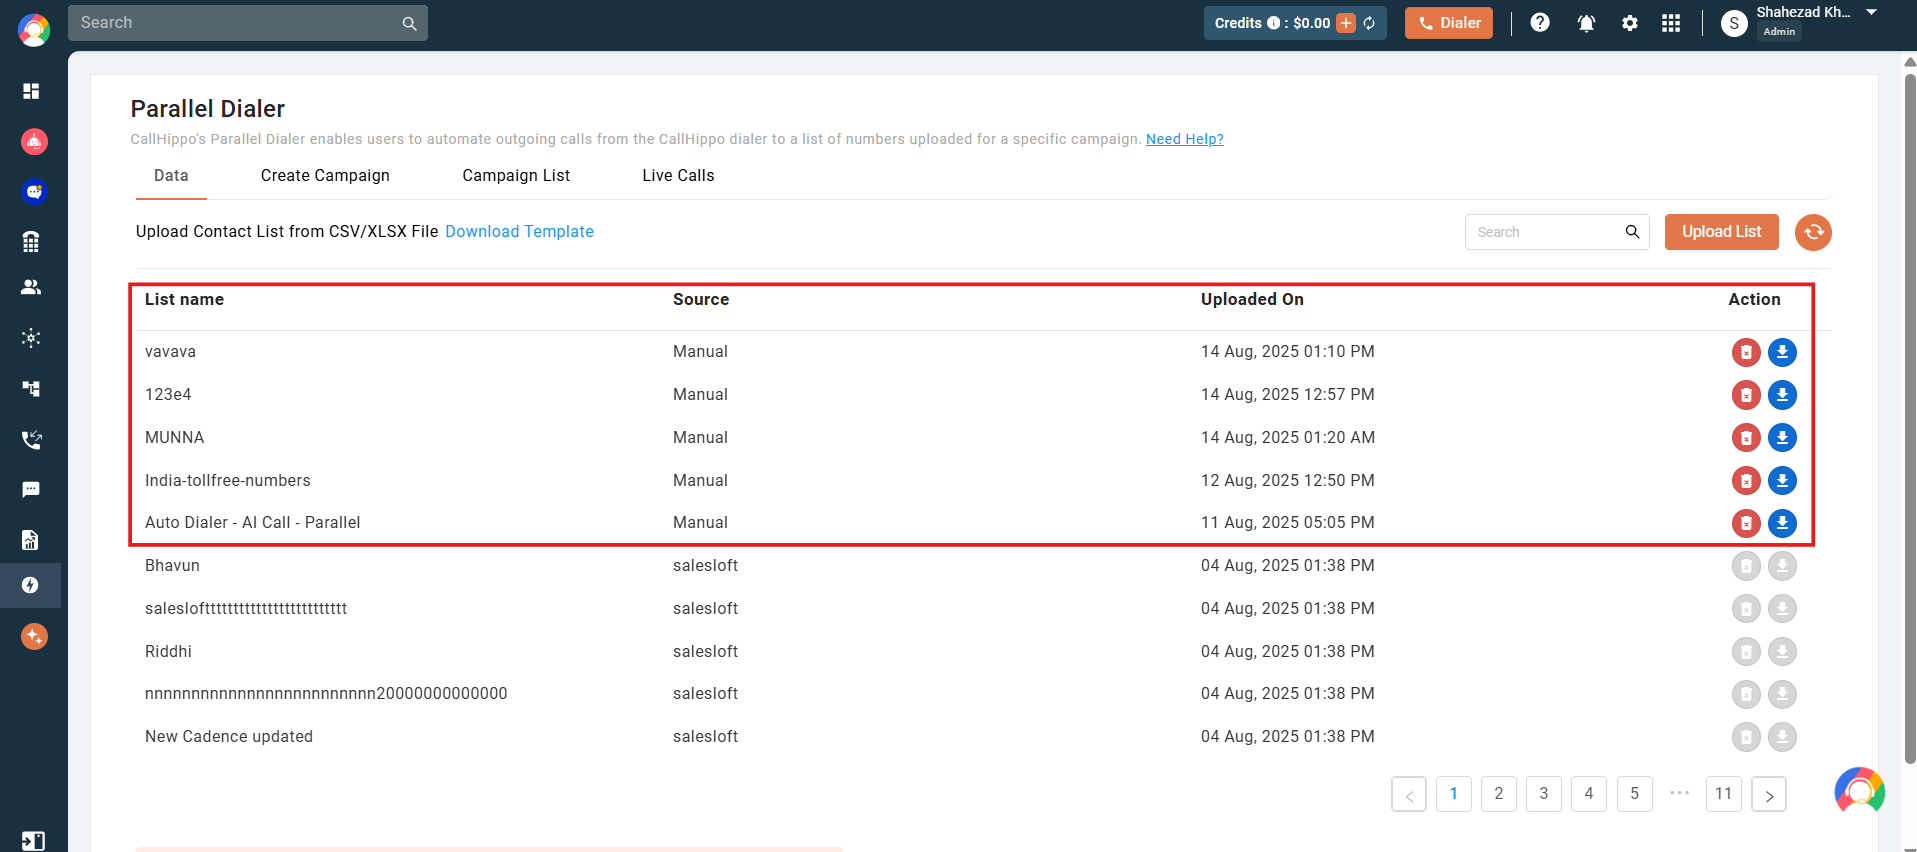Click the CallHippo logo in top corner
The width and height of the screenshot is (1917, 852).
pos(34,30)
